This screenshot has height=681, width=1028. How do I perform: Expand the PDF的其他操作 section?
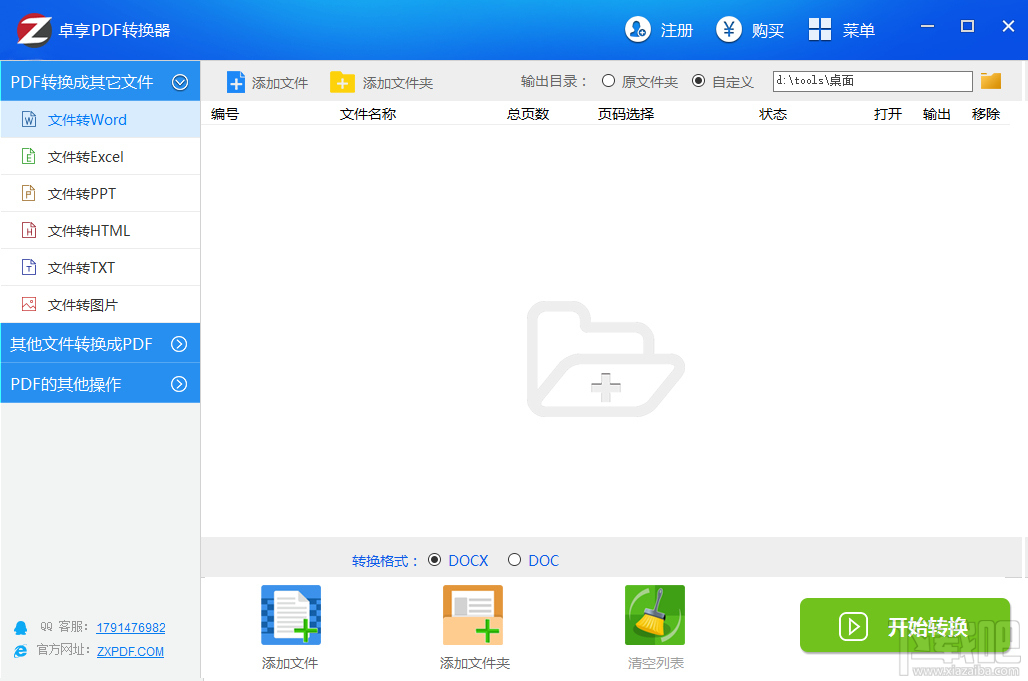(x=179, y=384)
